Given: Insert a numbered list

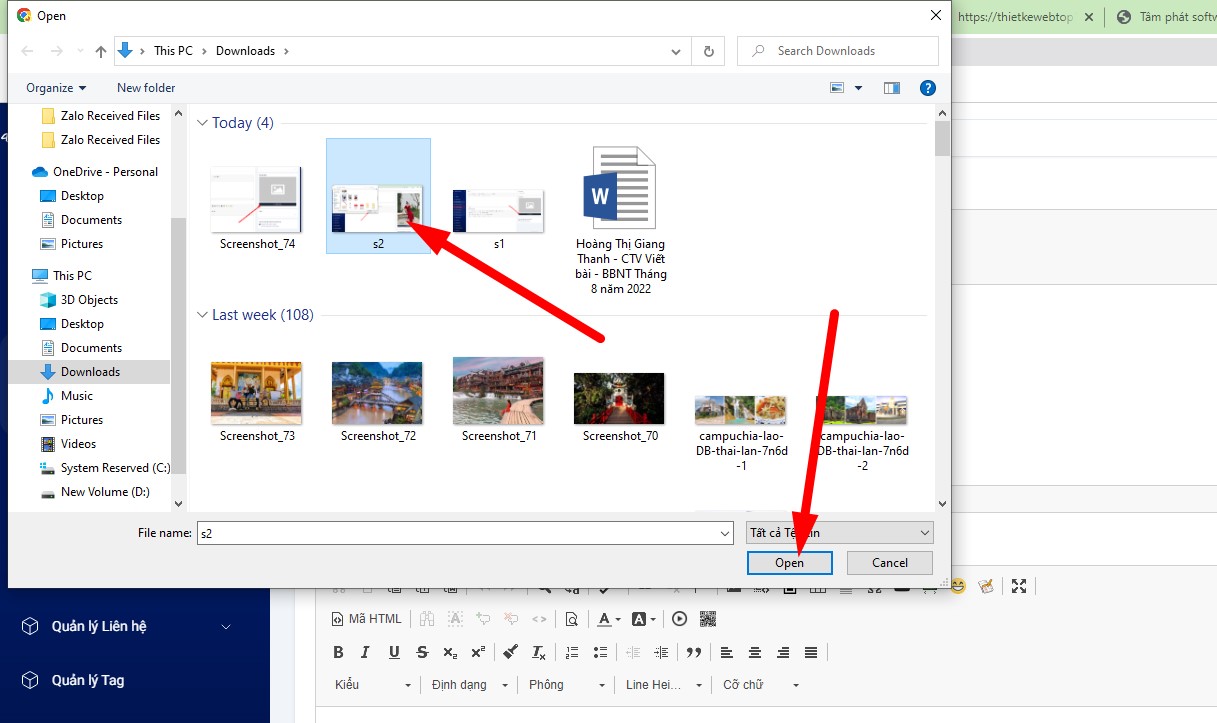Looking at the screenshot, I should (572, 652).
